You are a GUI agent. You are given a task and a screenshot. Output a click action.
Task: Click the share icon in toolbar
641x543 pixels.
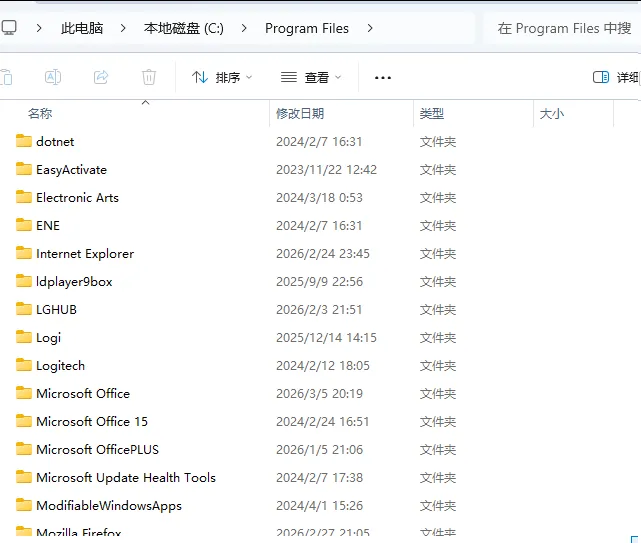point(101,77)
